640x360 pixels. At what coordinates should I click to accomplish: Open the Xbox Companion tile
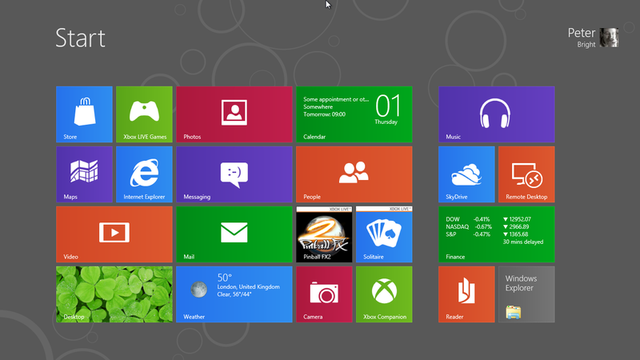(x=384, y=294)
